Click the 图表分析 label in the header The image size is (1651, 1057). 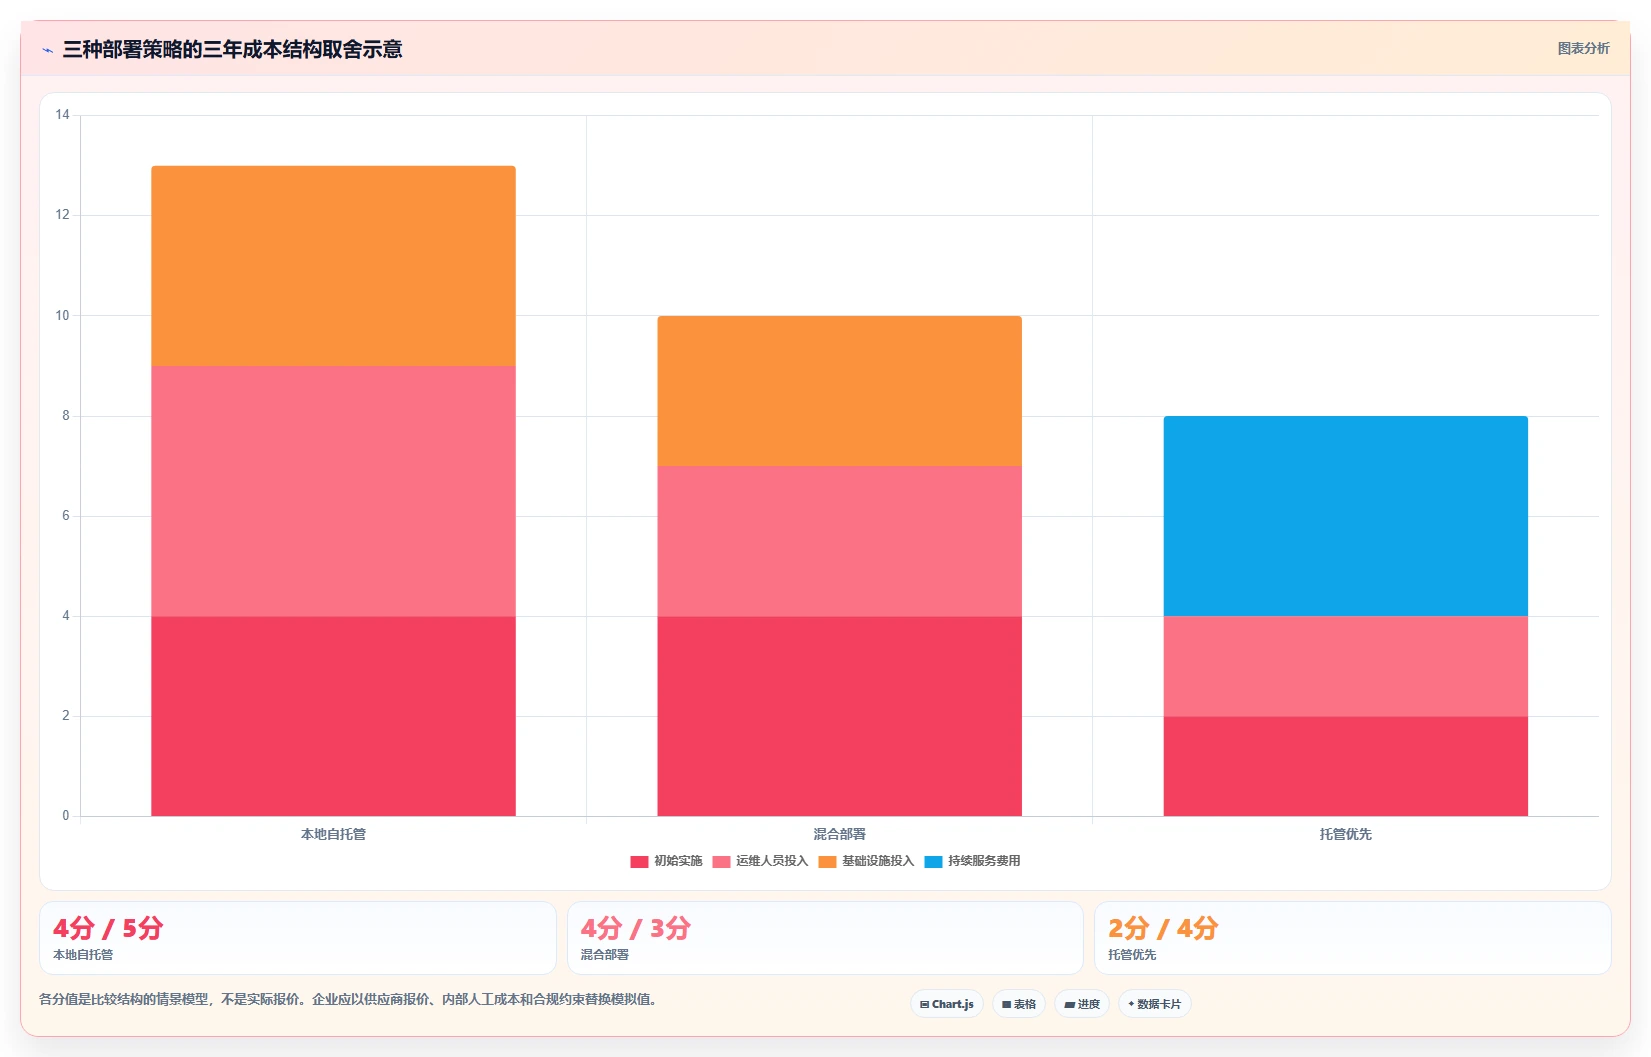1583,48
